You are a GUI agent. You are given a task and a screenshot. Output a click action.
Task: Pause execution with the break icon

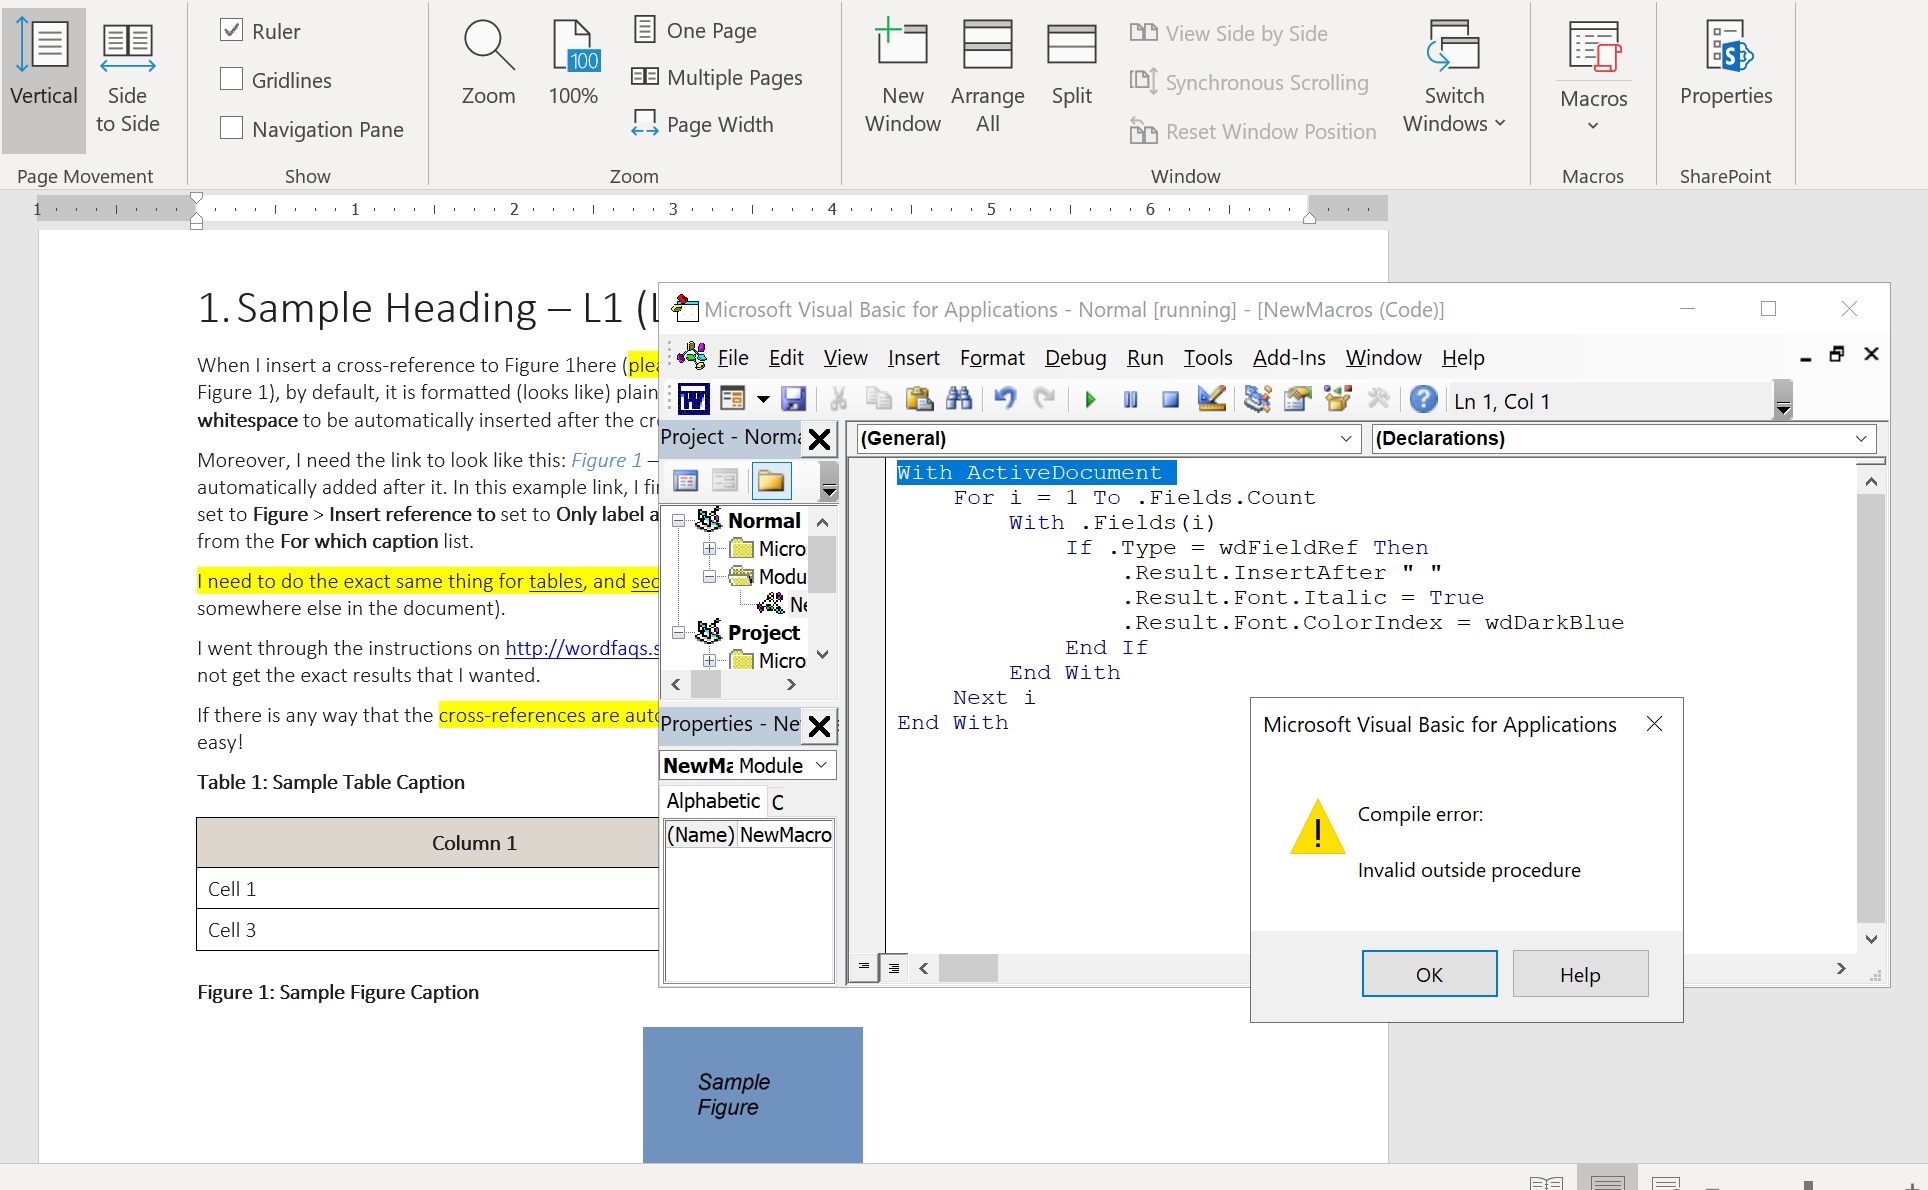(x=1130, y=399)
